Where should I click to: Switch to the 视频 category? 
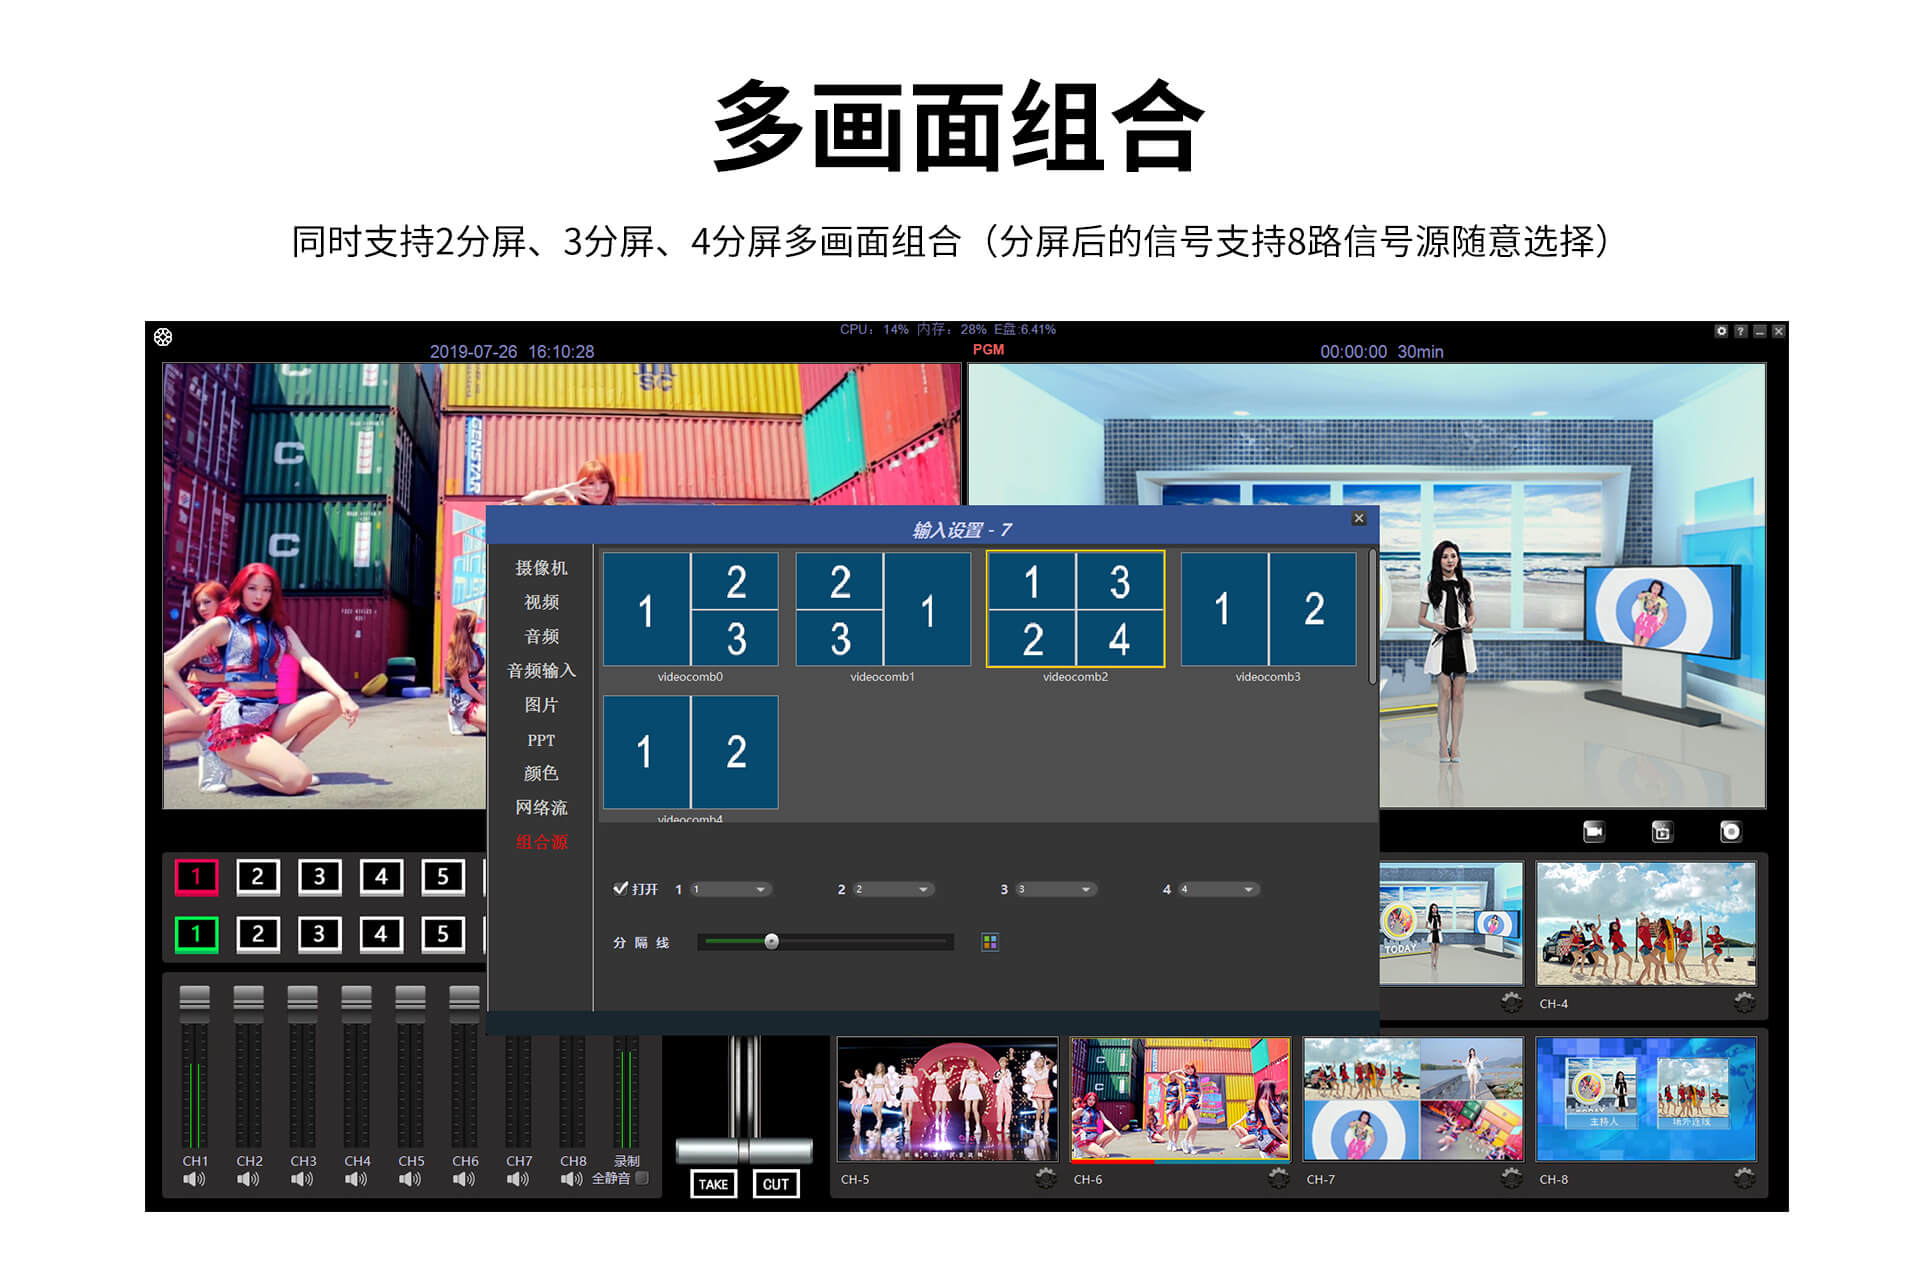[x=541, y=602]
